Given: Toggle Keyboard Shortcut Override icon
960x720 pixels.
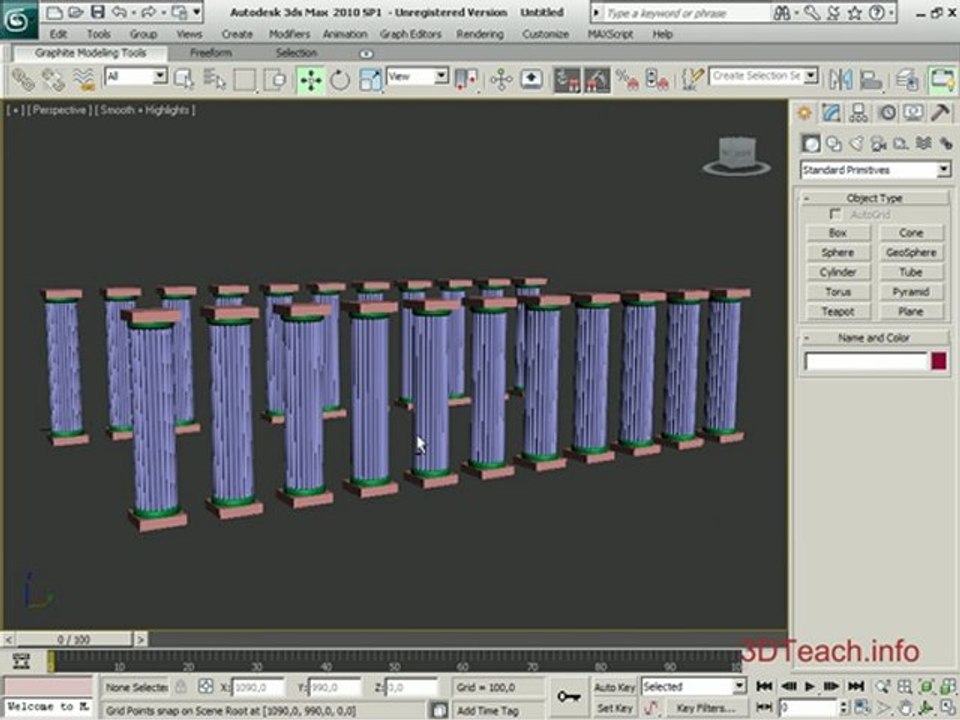Looking at the screenshot, I should point(531,80).
